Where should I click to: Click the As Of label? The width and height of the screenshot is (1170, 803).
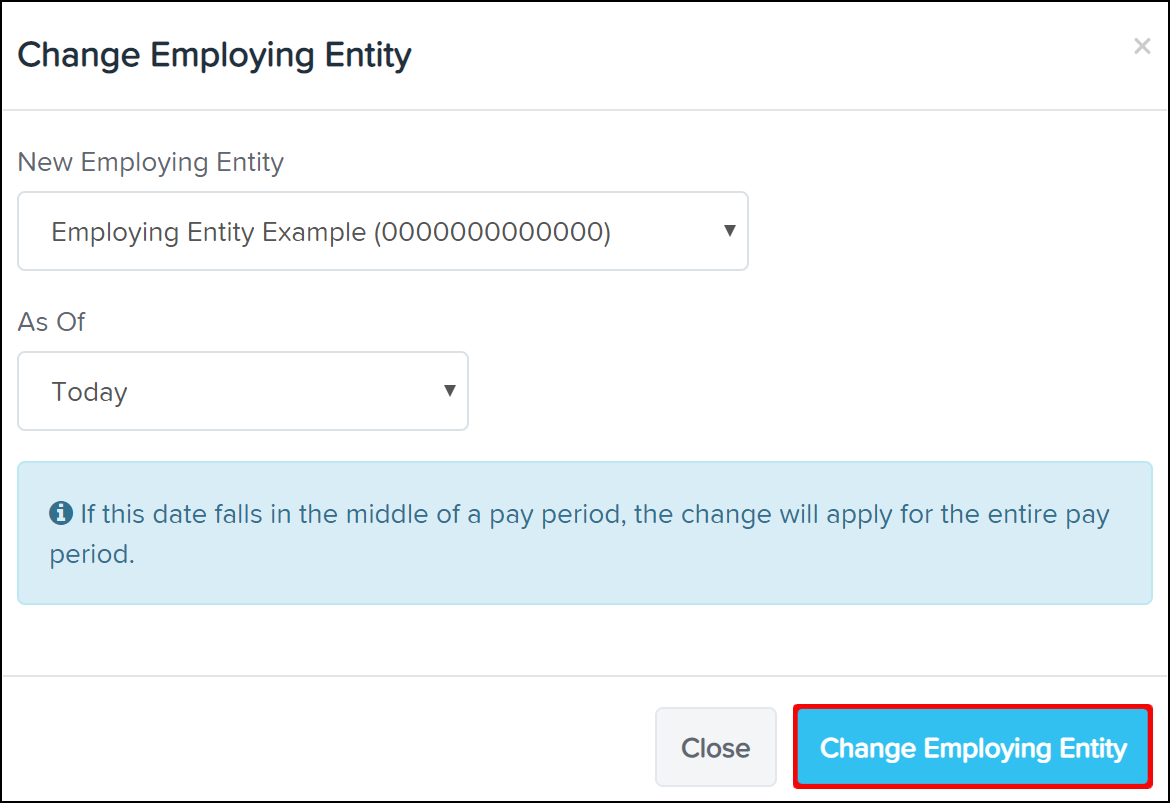pyautogui.click(x=51, y=322)
